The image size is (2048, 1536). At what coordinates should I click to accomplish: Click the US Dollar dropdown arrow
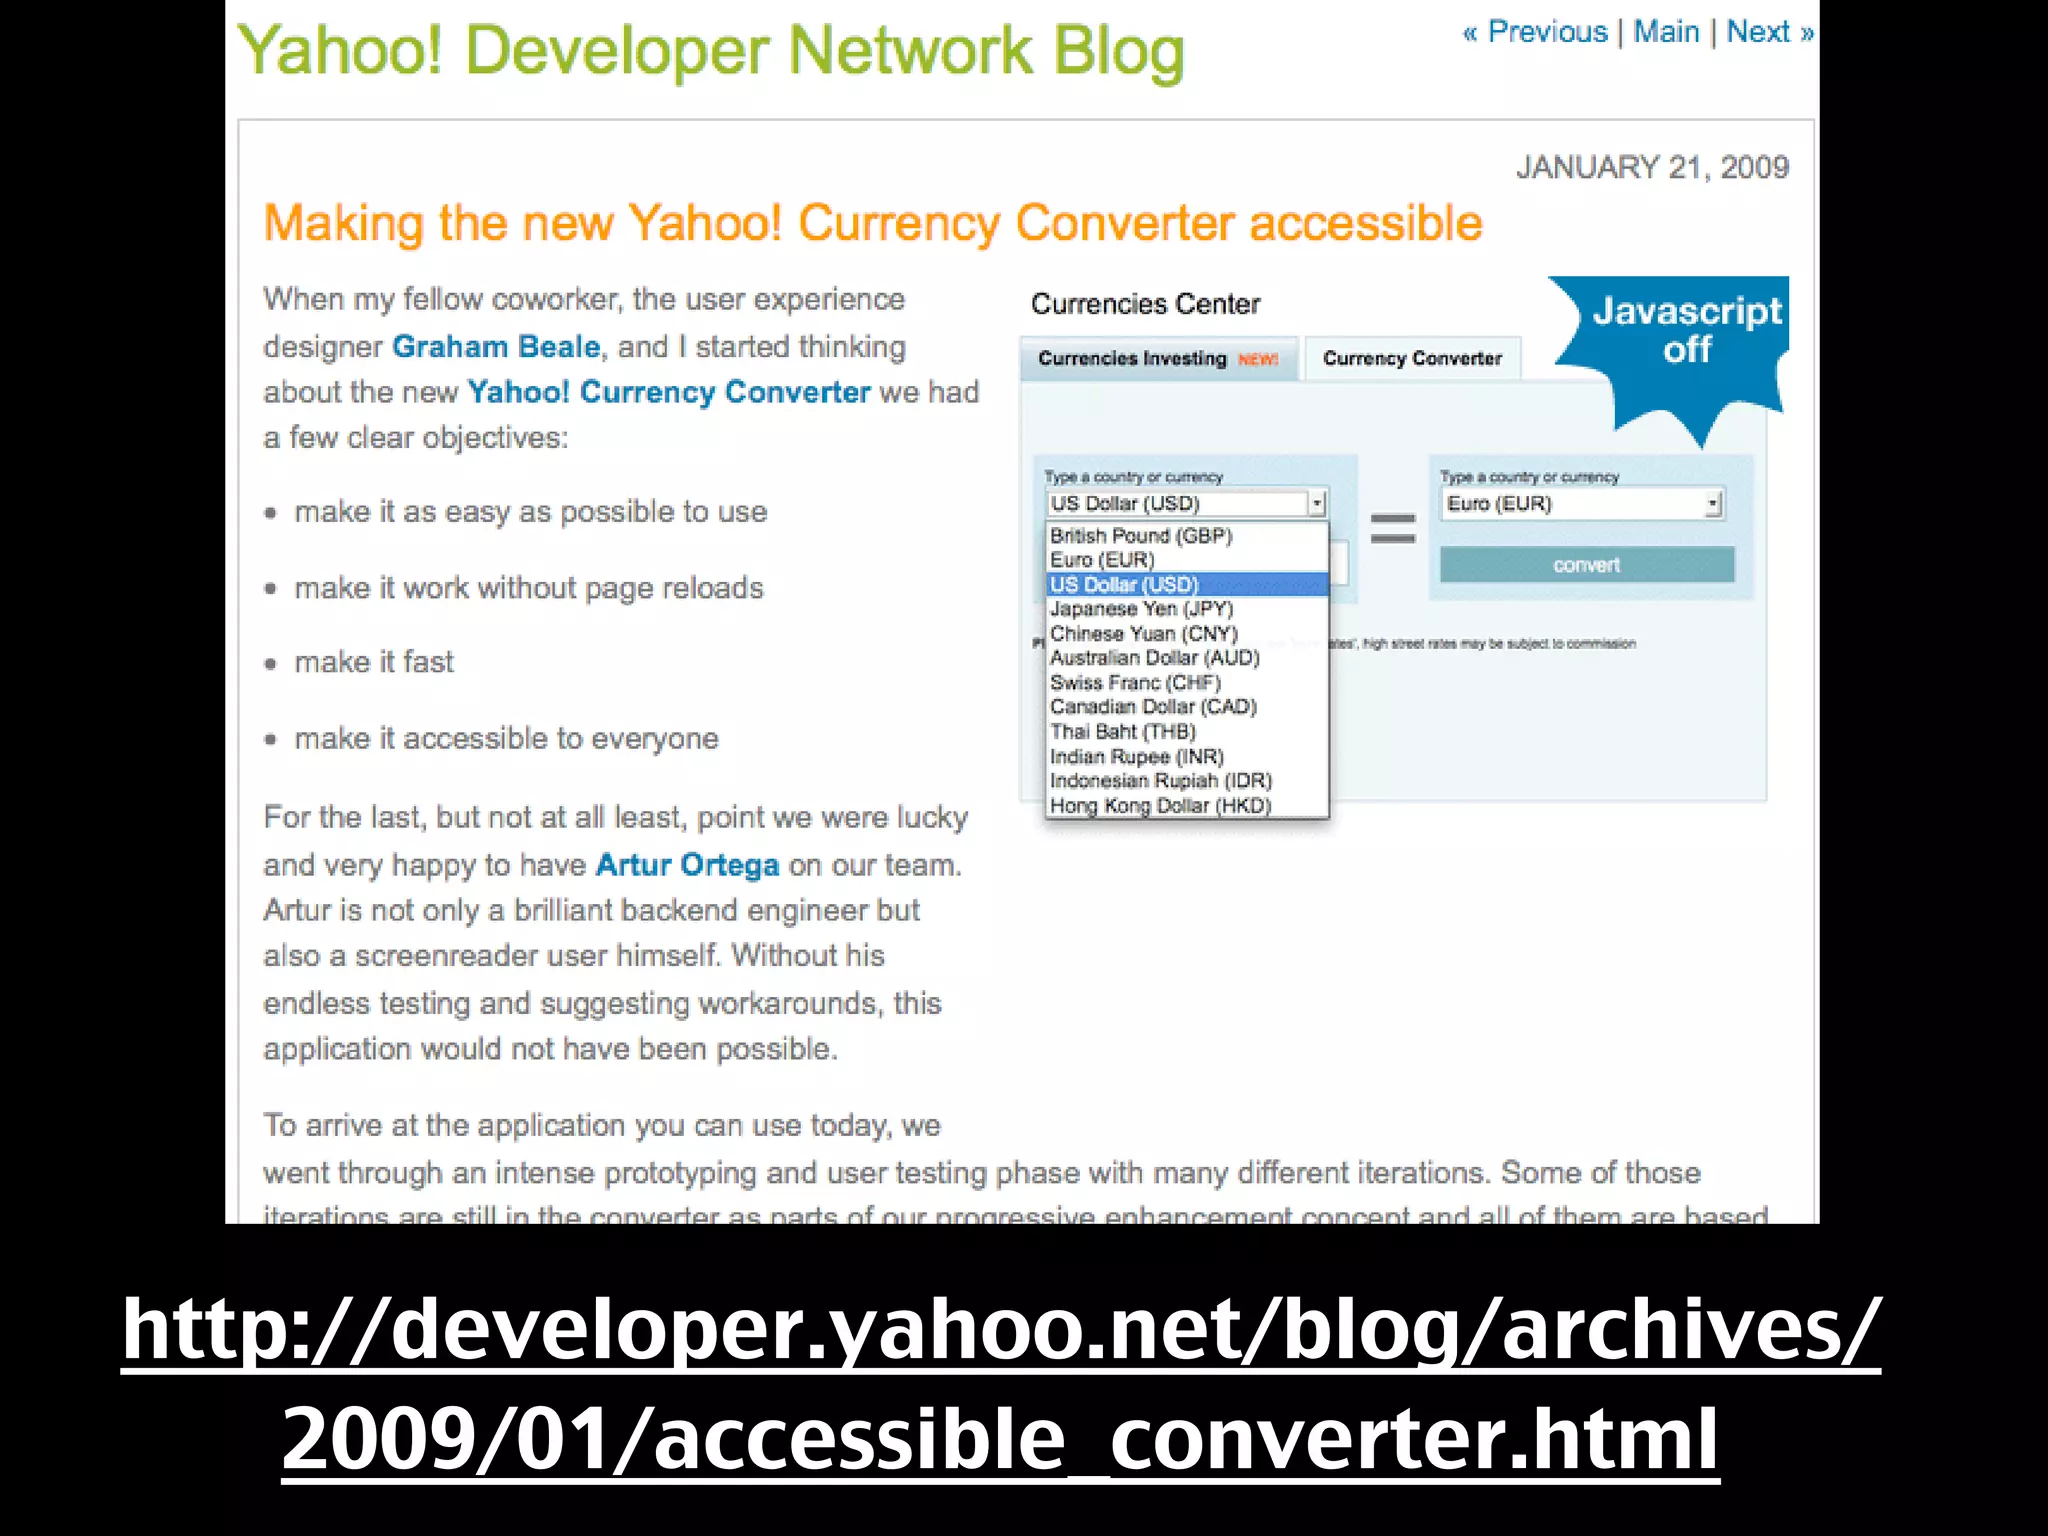click(1318, 503)
